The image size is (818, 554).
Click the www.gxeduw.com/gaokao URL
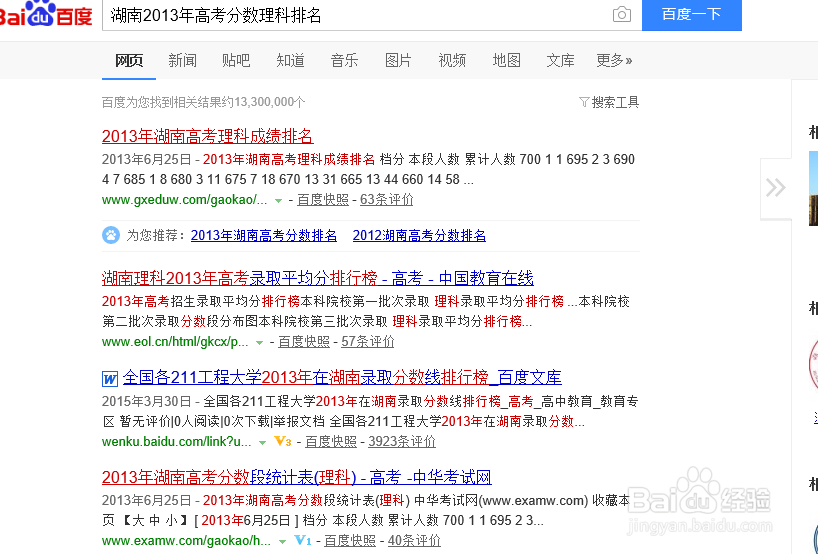185,200
